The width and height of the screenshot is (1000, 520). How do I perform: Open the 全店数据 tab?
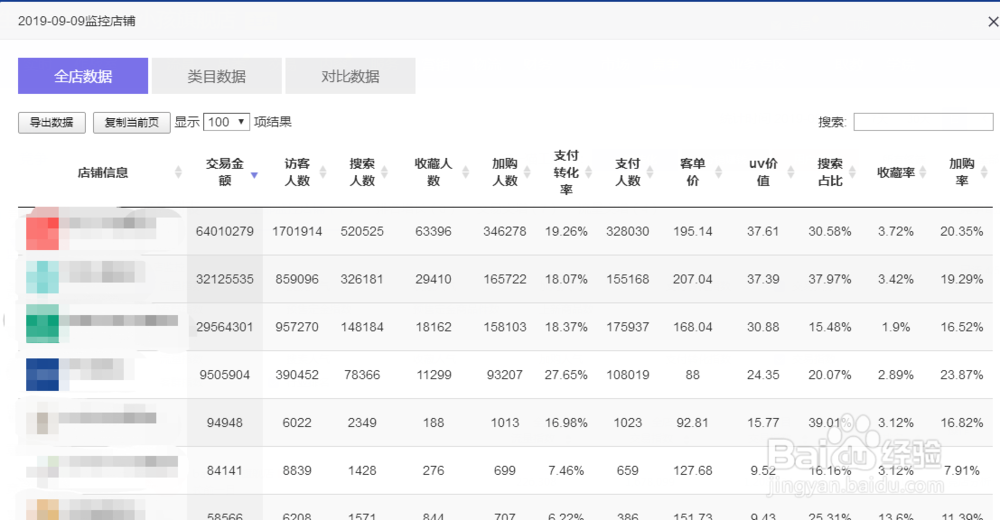click(83, 76)
